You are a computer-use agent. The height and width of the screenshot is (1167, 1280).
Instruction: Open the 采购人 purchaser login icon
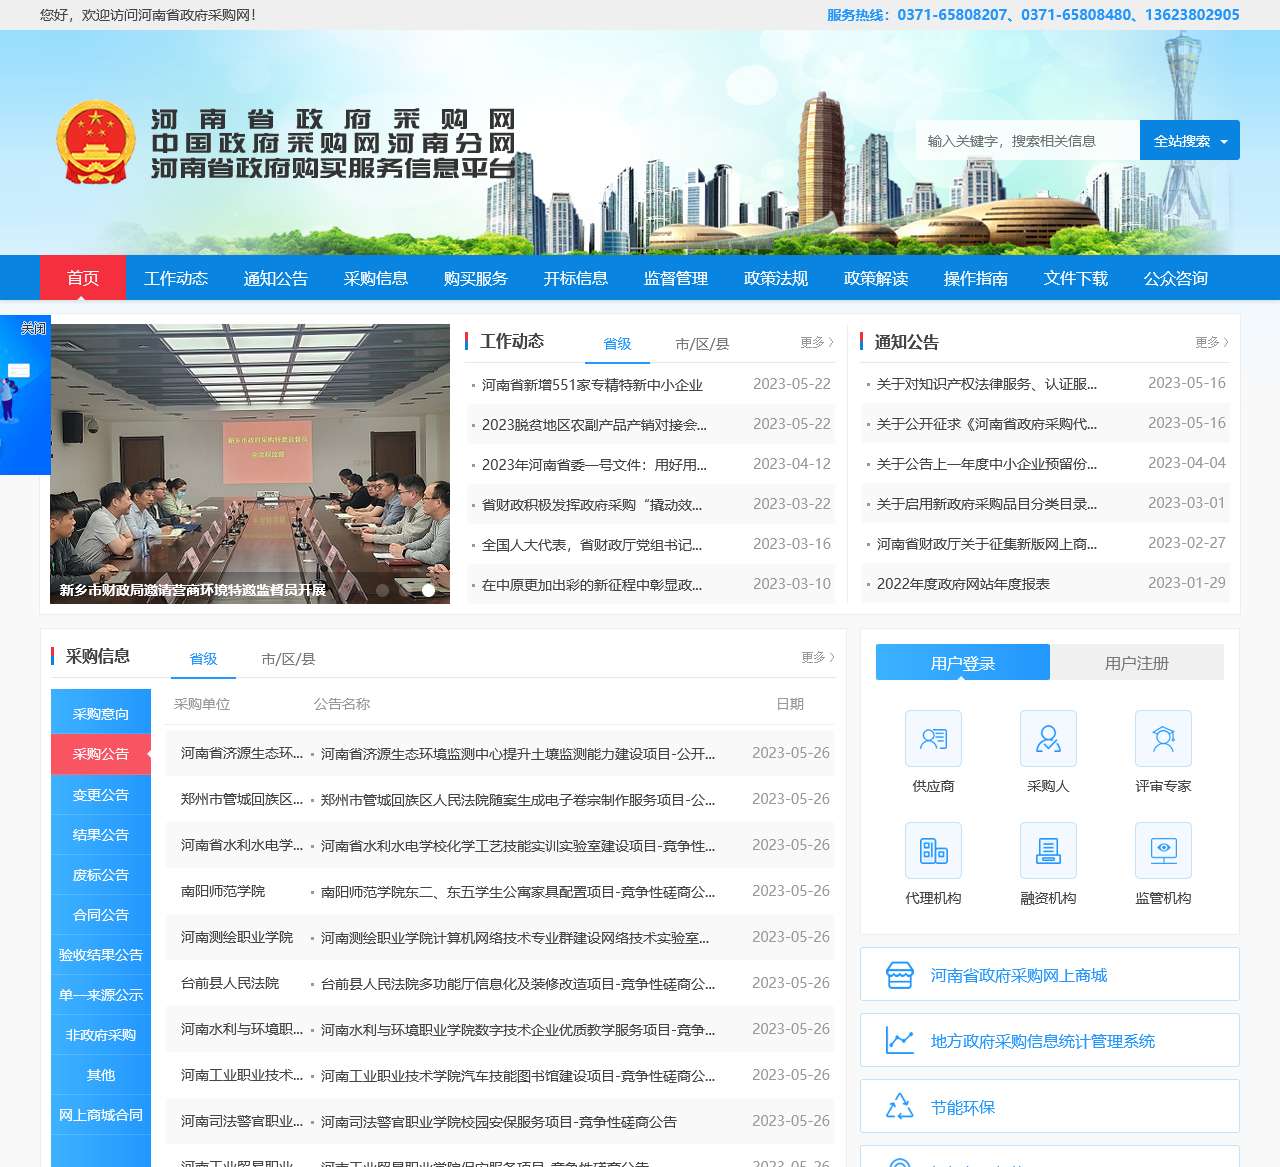(1048, 739)
